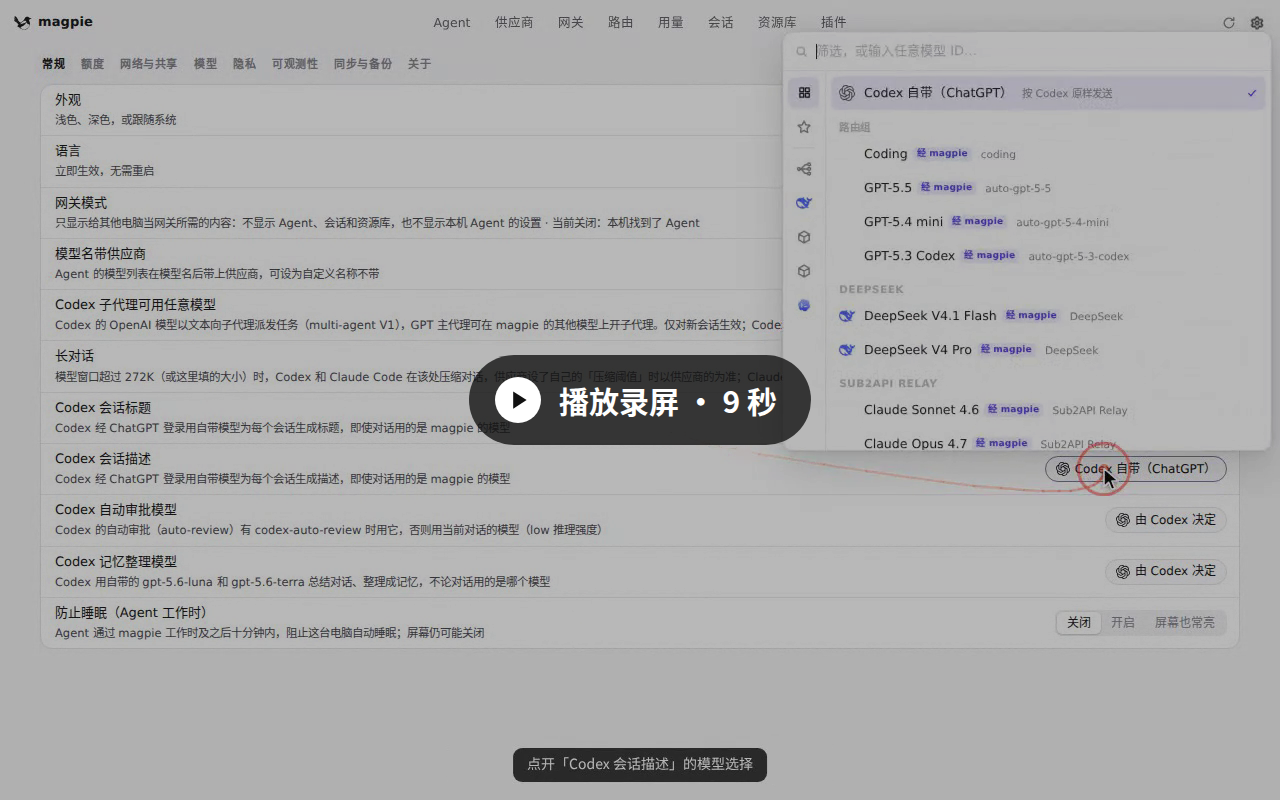The height and width of the screenshot is (800, 1280).
Task: Switch to the 网络与共享 settings tab
Action: [148, 64]
